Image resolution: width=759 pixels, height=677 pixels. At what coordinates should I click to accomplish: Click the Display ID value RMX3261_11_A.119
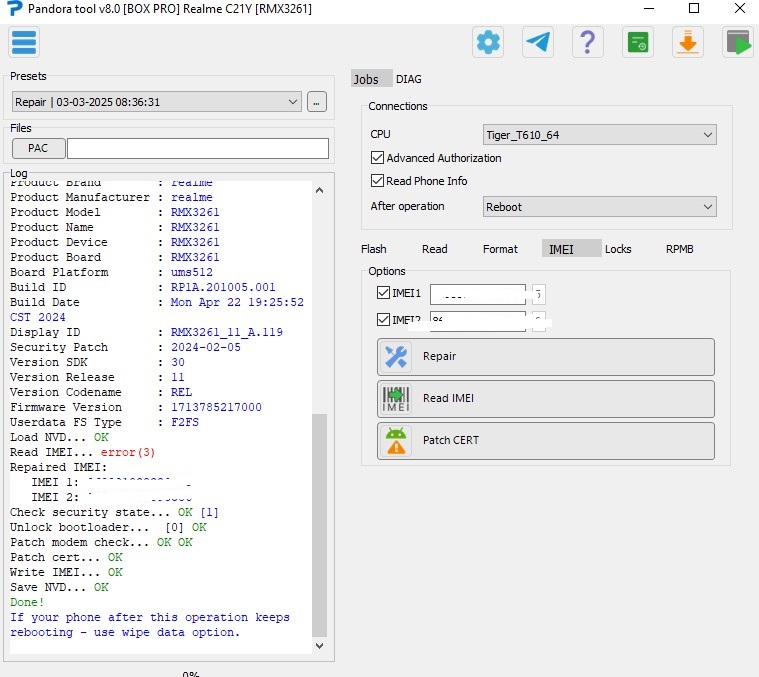pyautogui.click(x=227, y=332)
